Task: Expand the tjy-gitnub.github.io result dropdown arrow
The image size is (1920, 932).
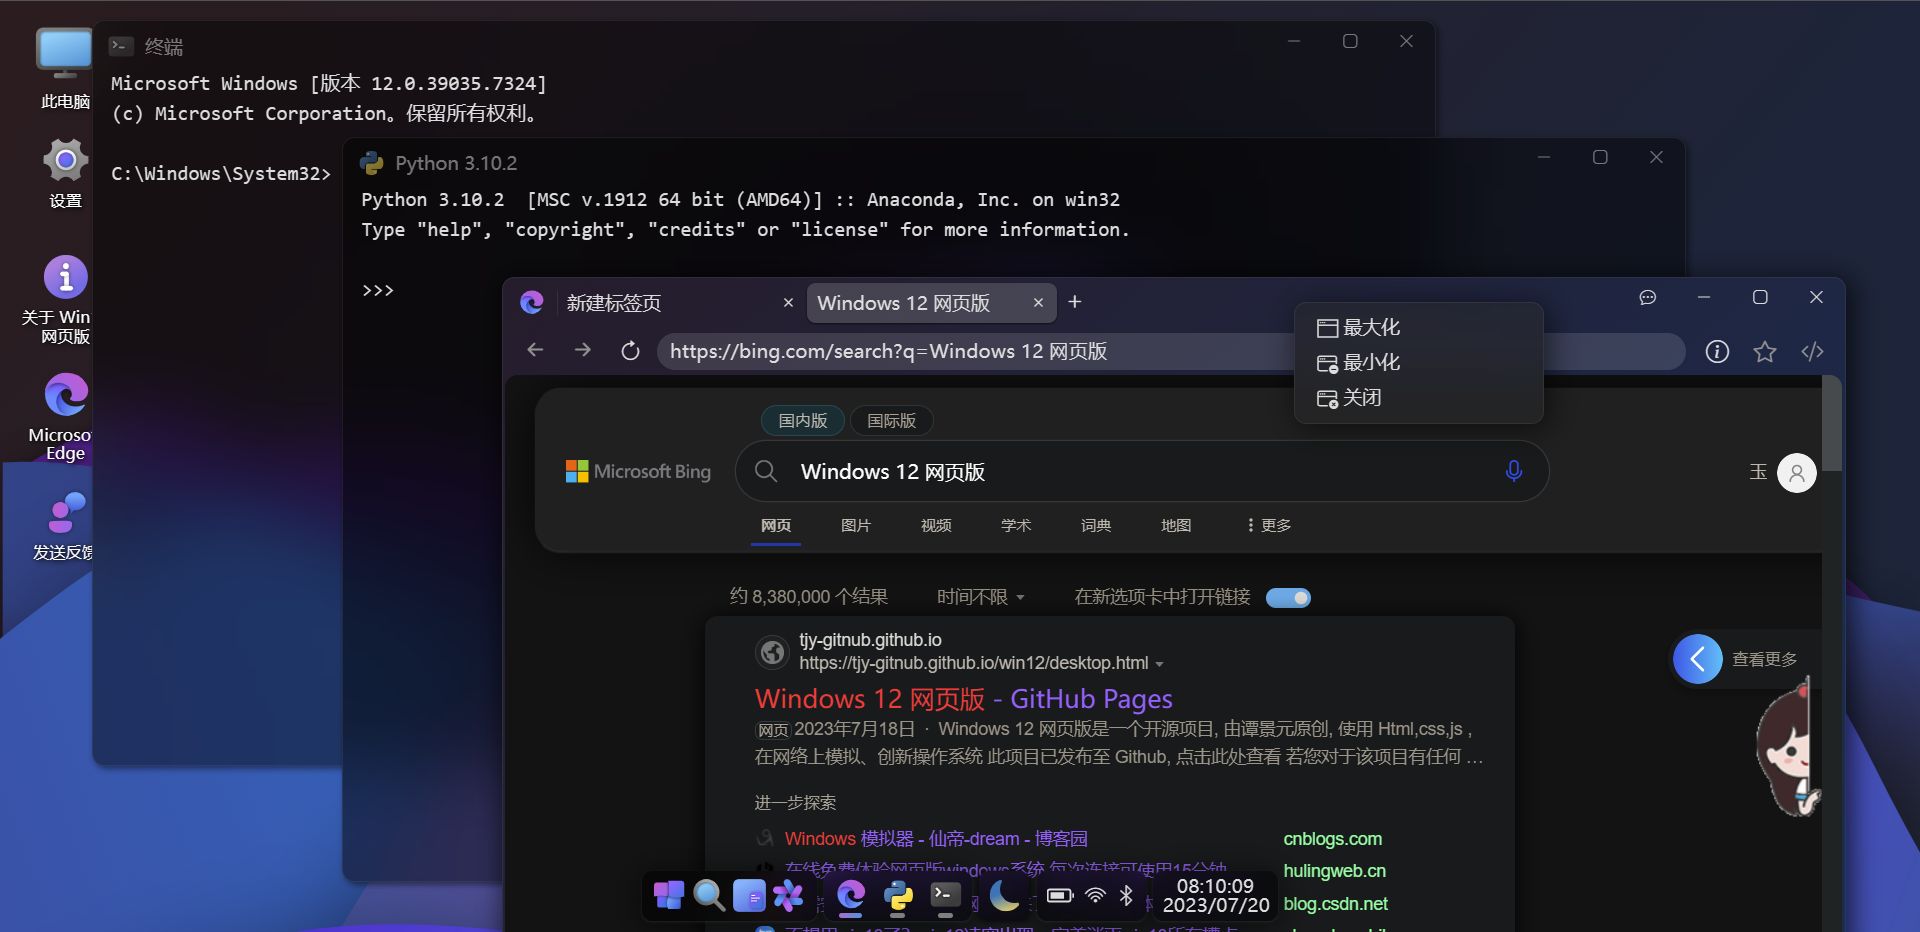Action: click(1160, 663)
